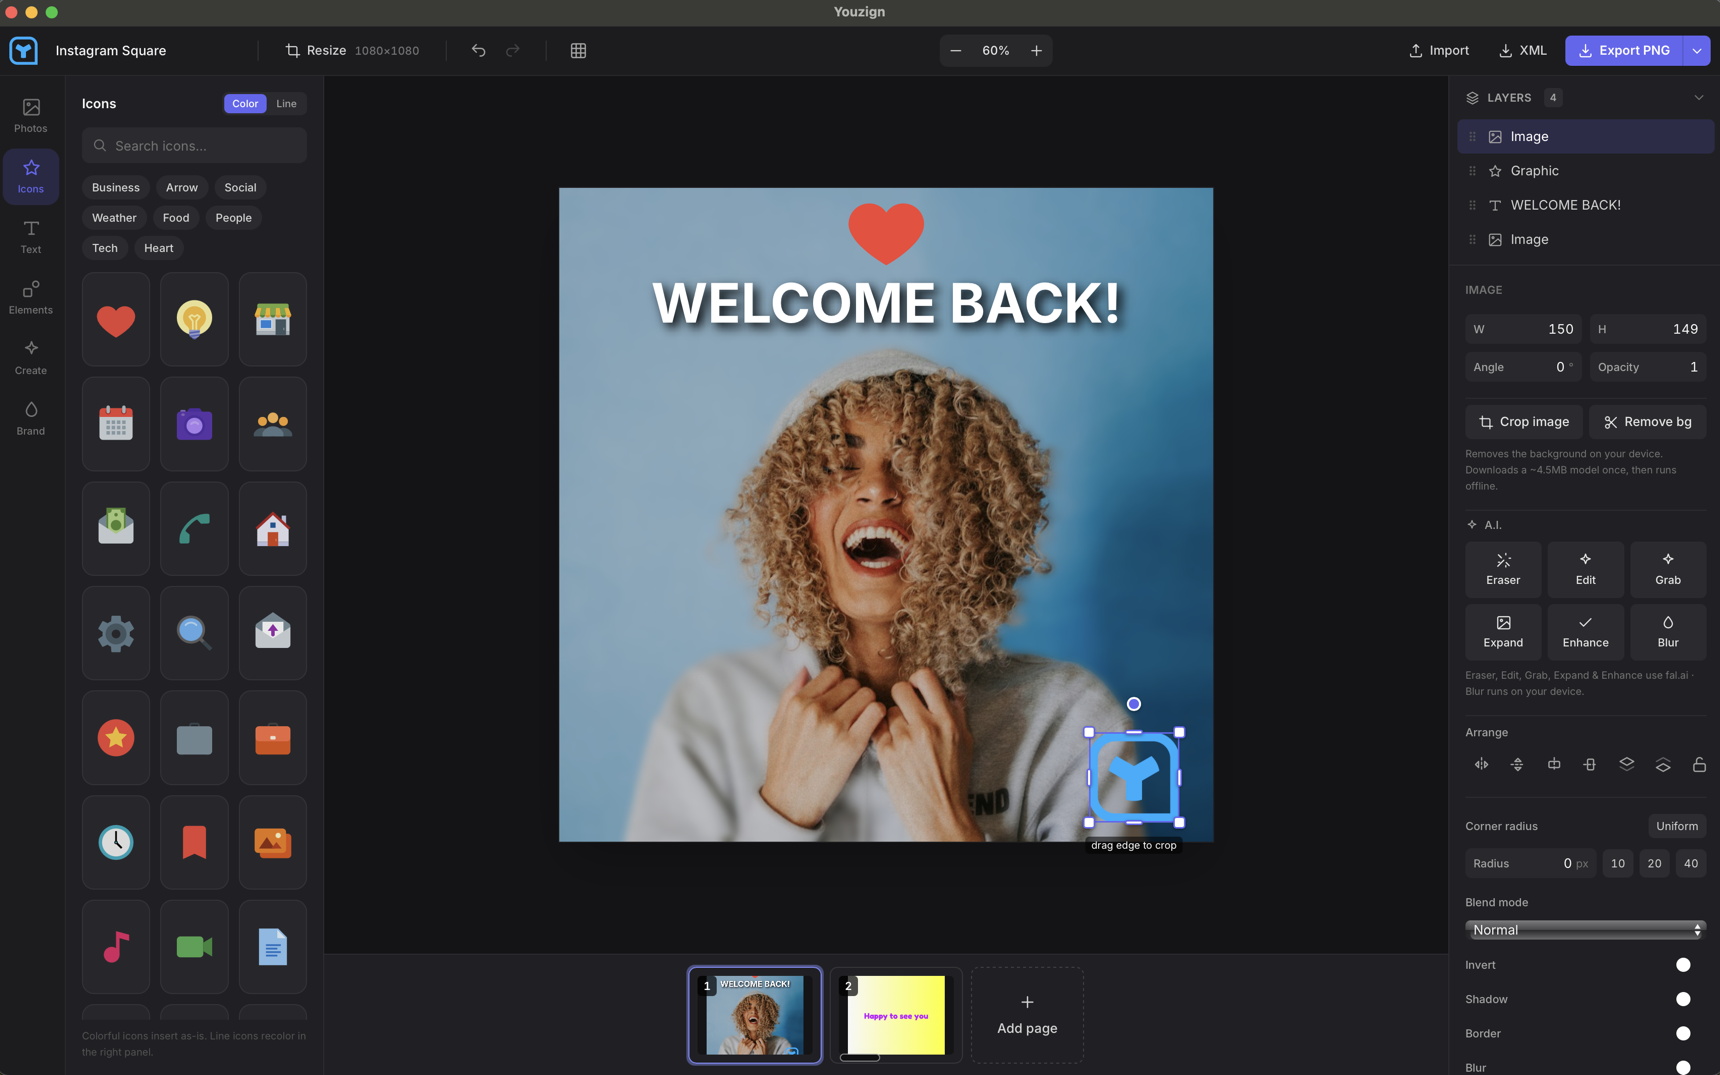The width and height of the screenshot is (1720, 1075).
Task: Insert the house icon
Action: (x=273, y=528)
